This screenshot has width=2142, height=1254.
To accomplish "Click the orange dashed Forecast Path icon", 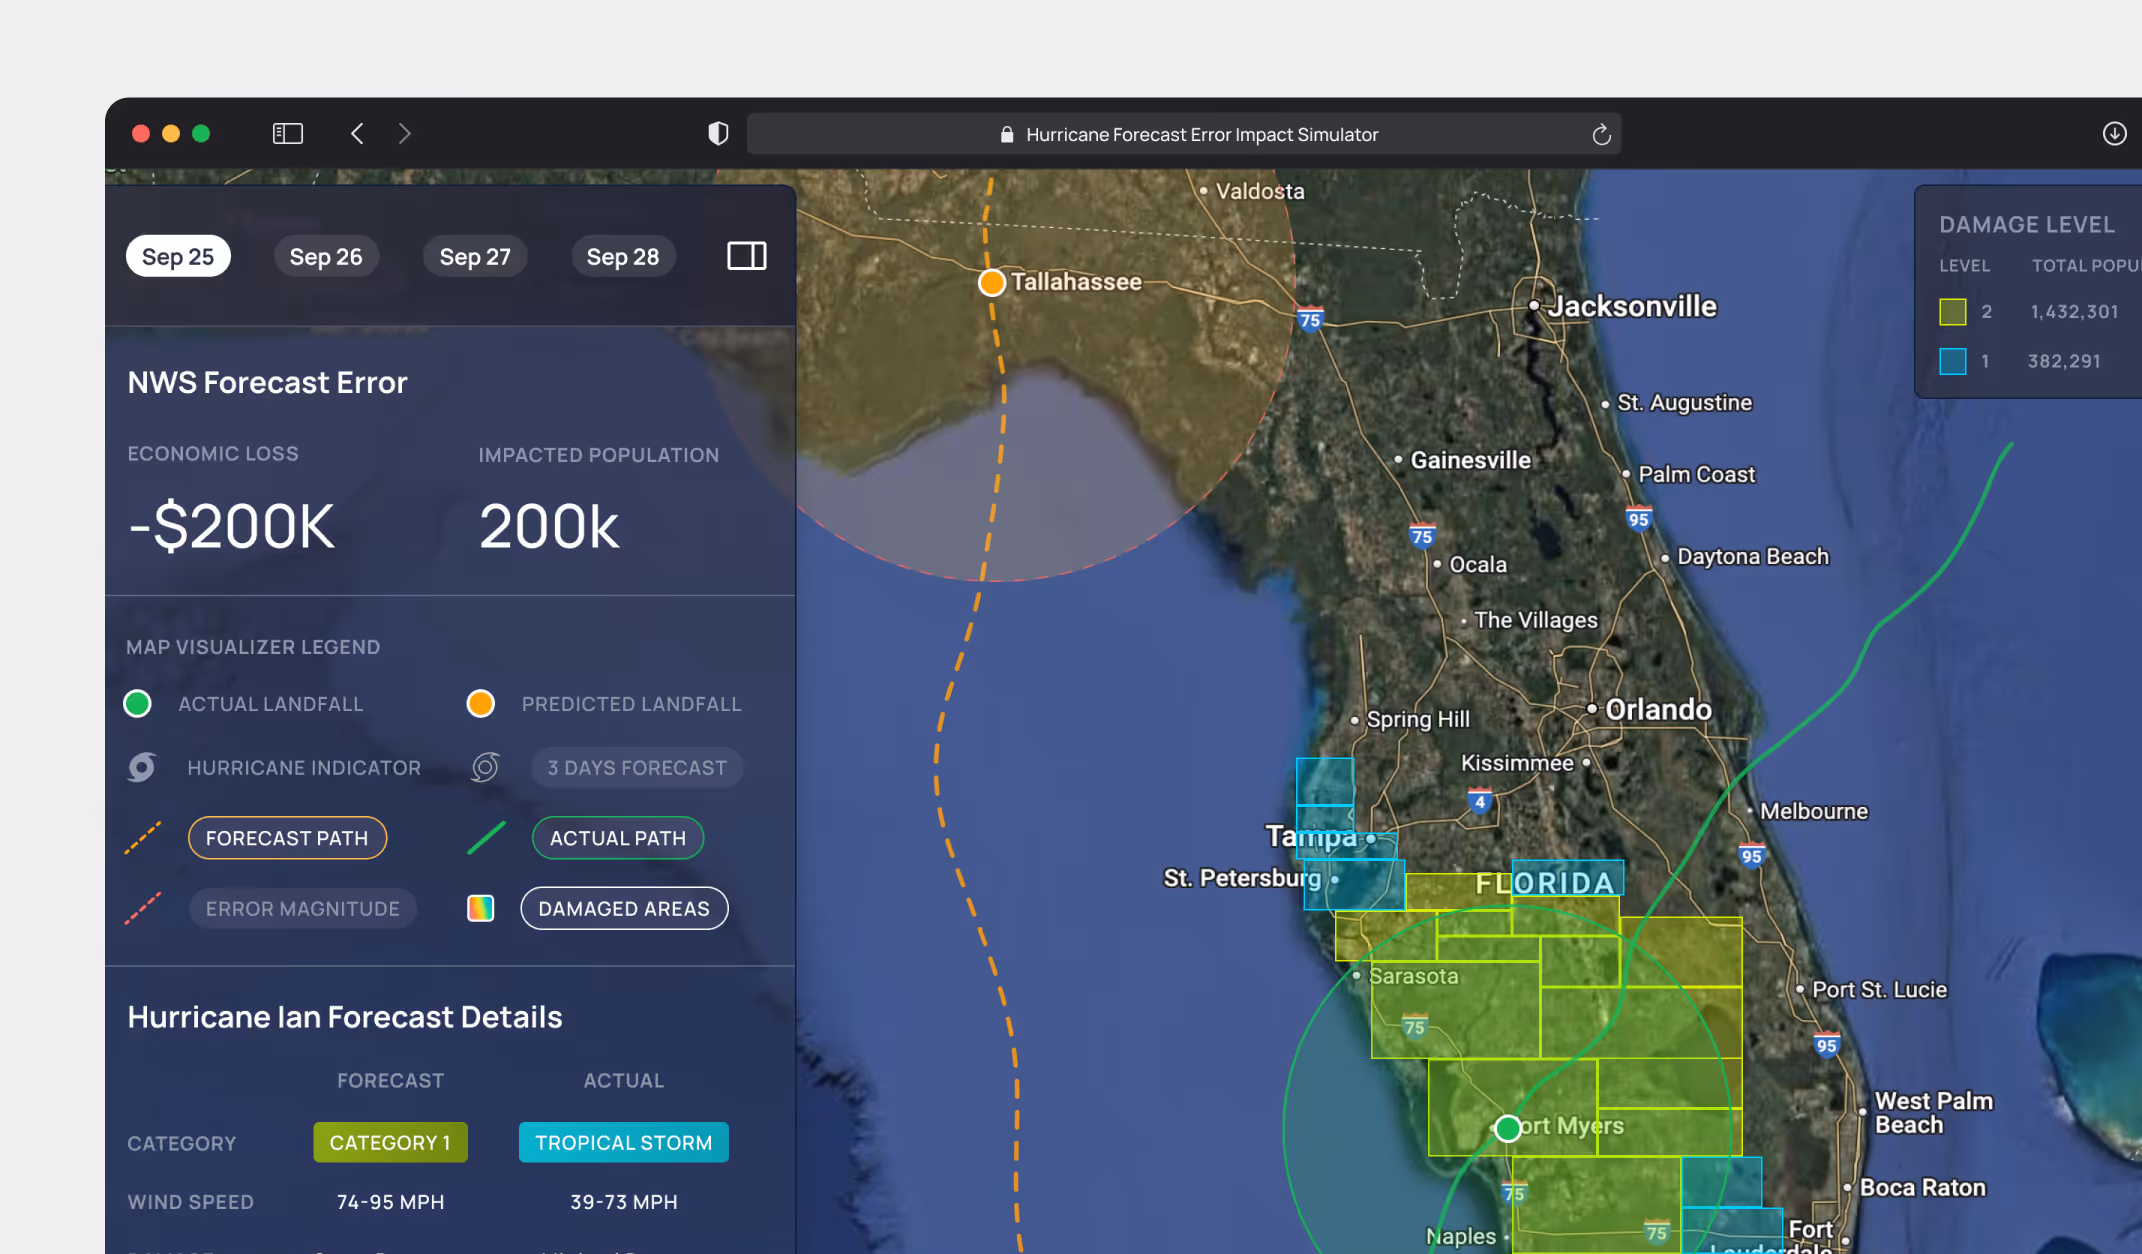I will [x=142, y=838].
